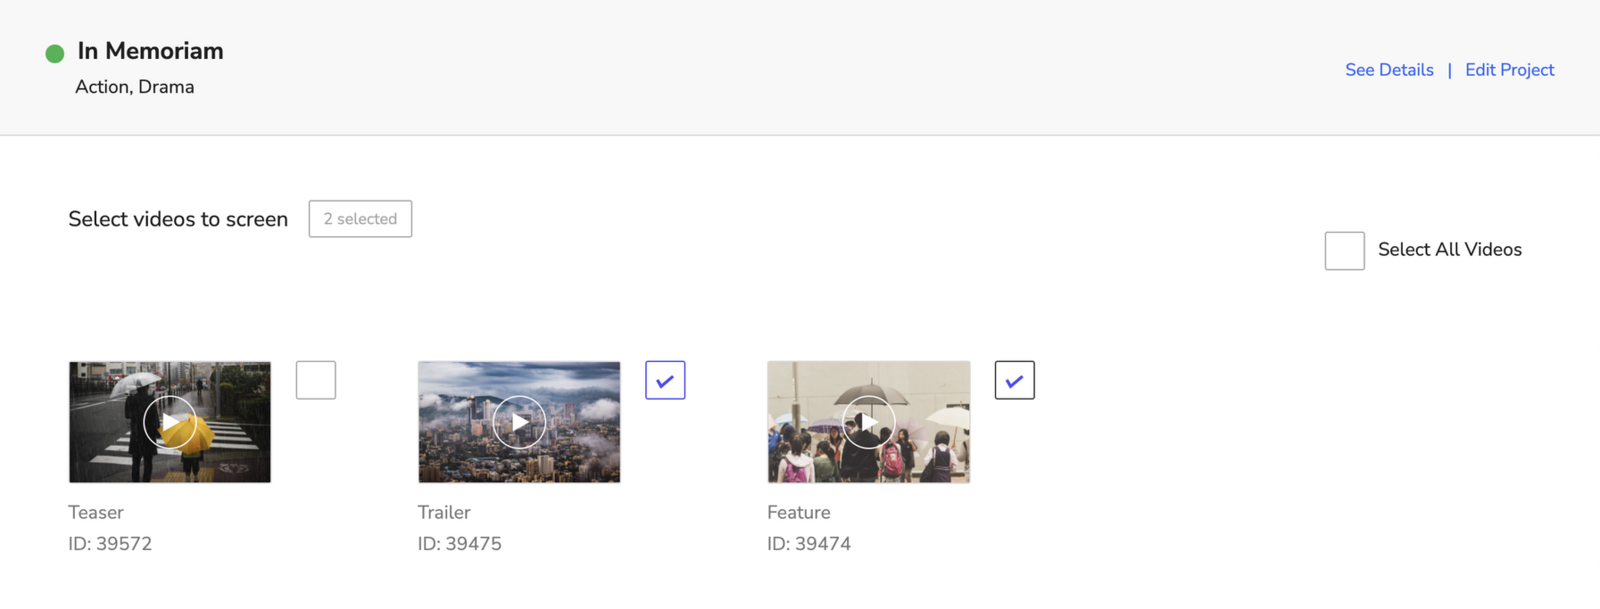Viewport: 1600px width, 609px height.
Task: Check the Teaser video checkbox
Action: point(316,380)
